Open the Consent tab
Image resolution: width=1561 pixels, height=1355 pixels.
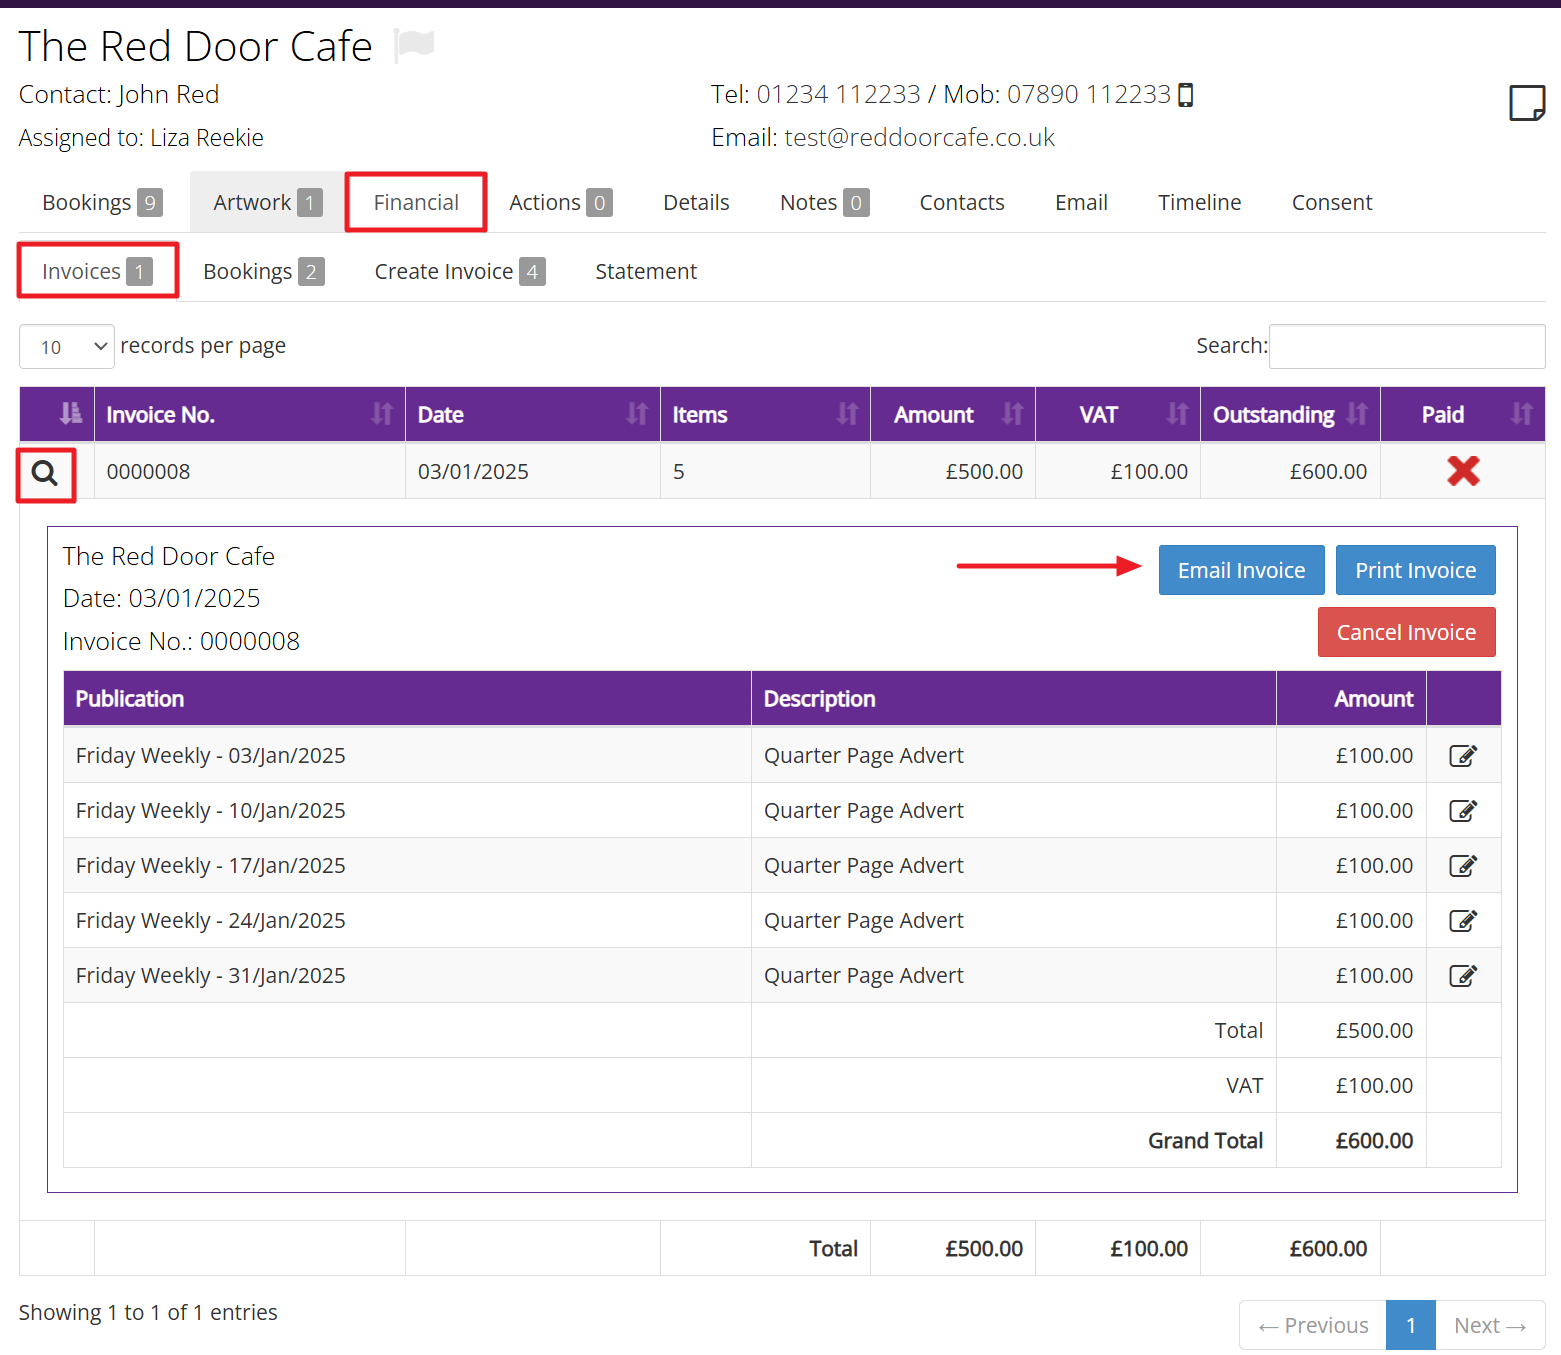1332,203
